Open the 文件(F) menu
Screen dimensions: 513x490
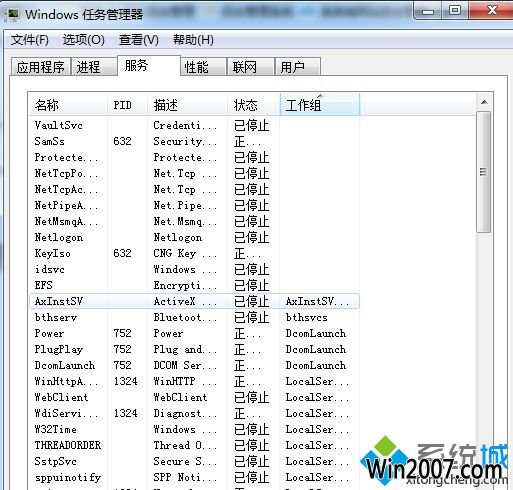tap(30, 40)
